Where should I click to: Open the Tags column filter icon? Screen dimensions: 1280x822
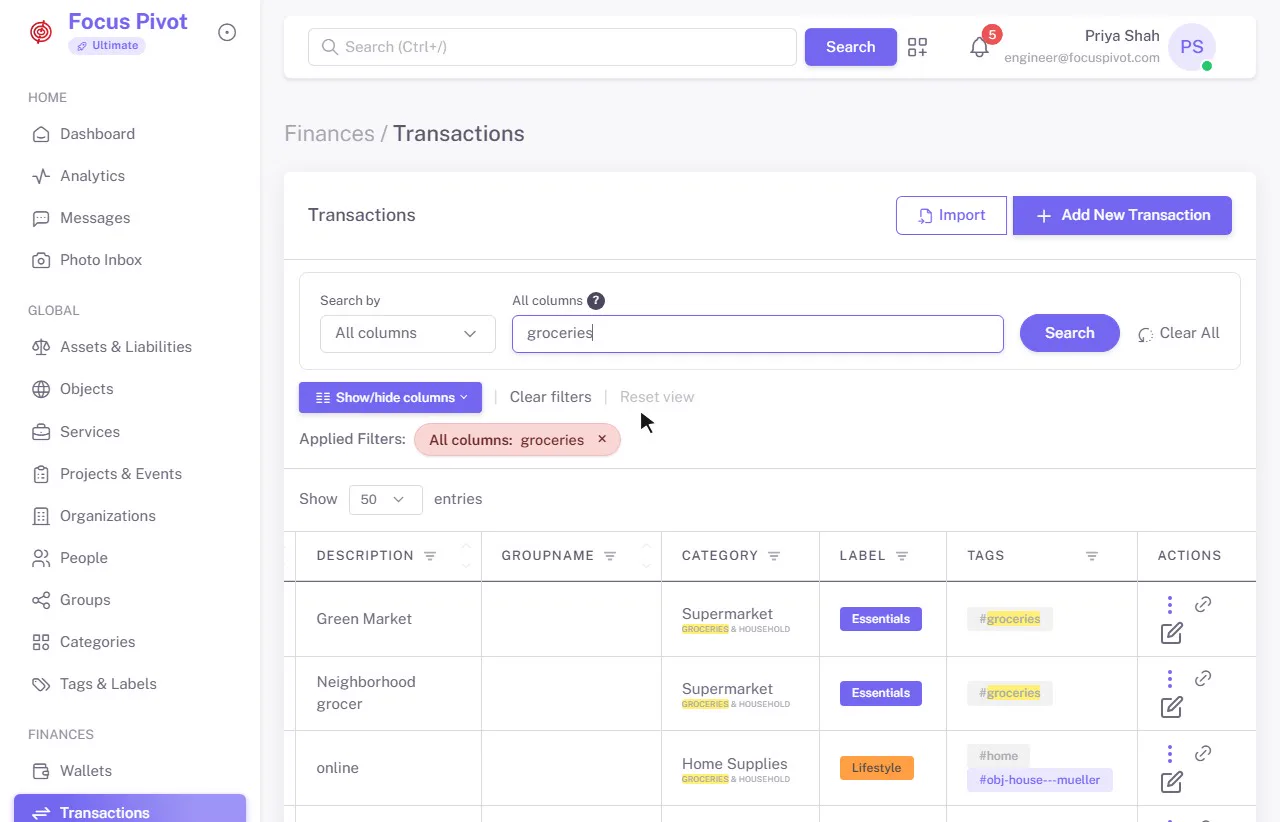1092,556
